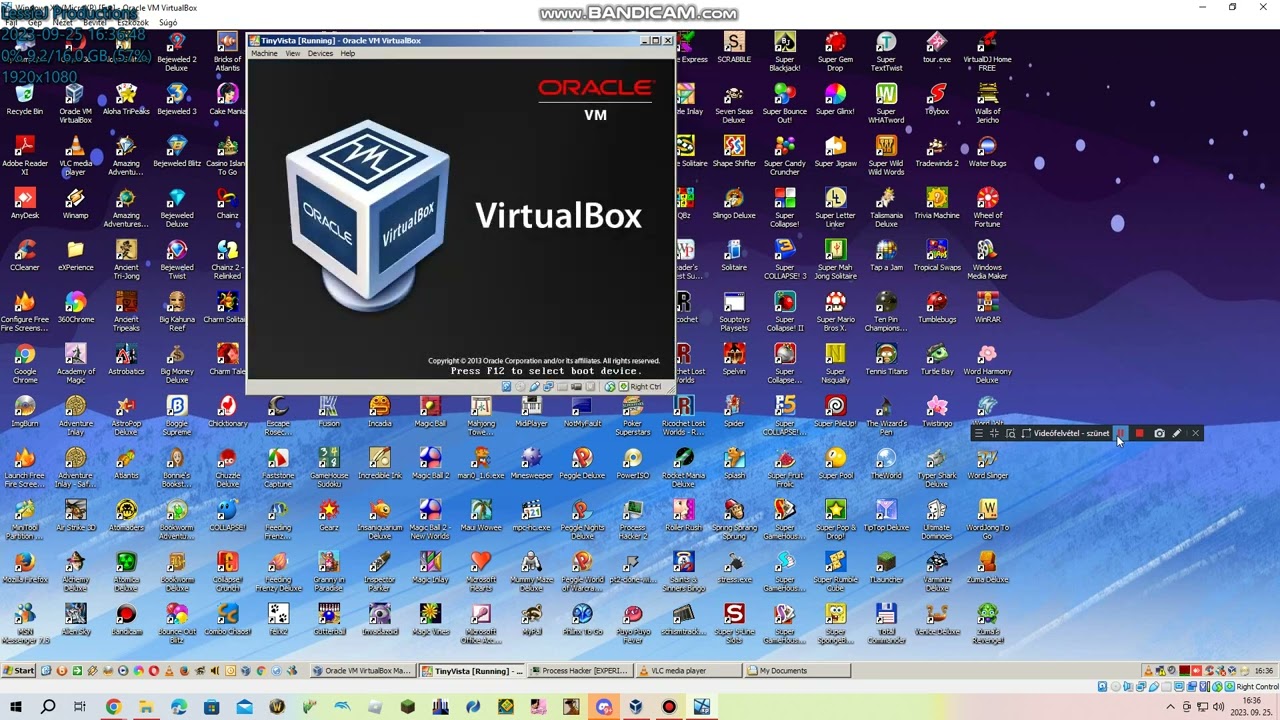Select the Minesweeper desktop icon
Screen dimensions: 1280x720
[x=532, y=463]
